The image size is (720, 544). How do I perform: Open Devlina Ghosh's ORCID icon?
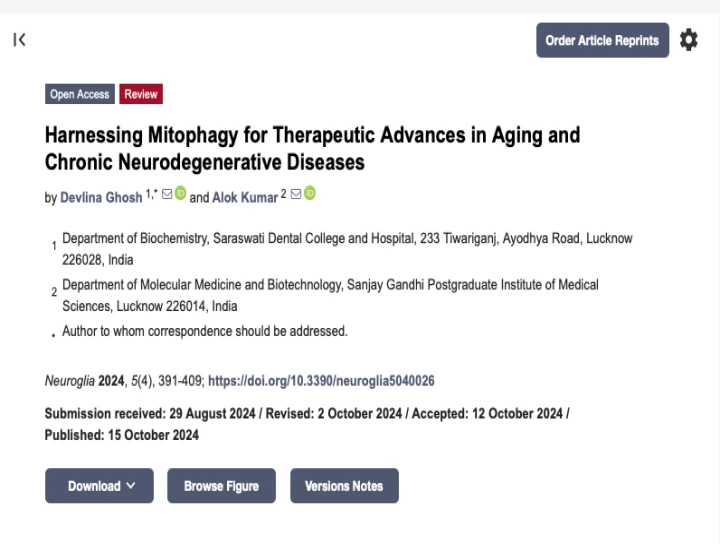(180, 193)
